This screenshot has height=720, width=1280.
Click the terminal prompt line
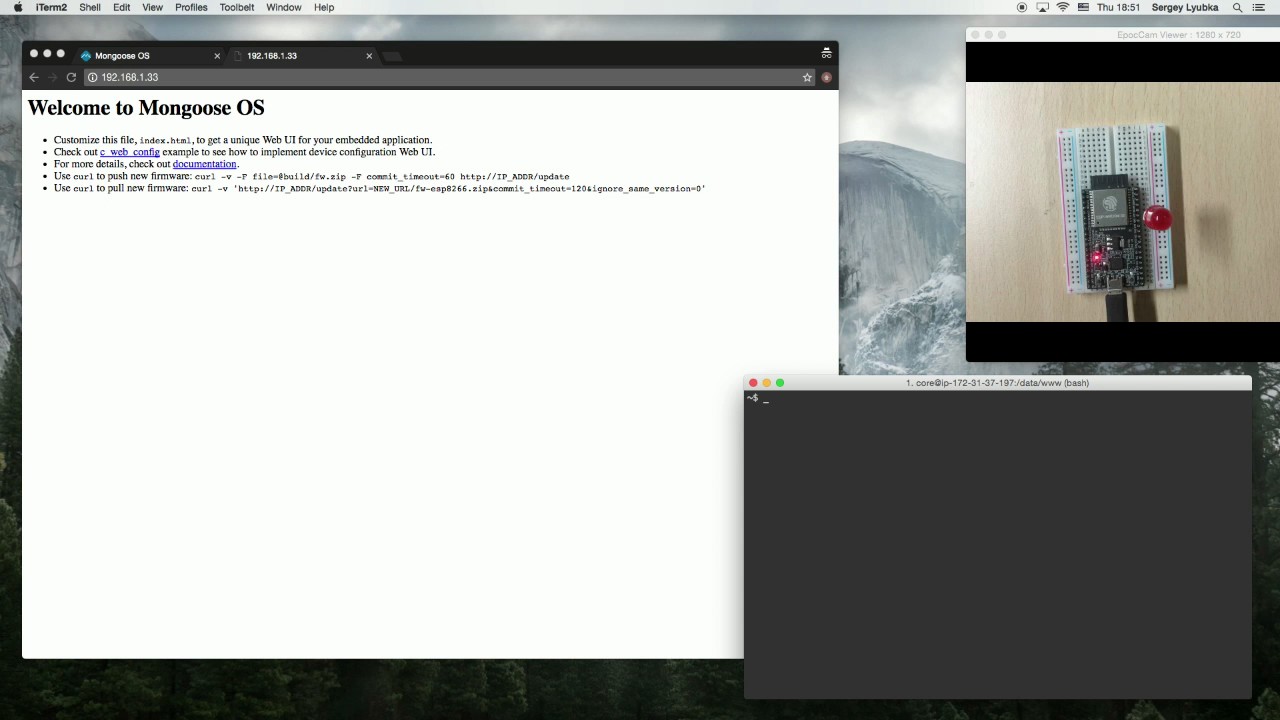click(758, 398)
